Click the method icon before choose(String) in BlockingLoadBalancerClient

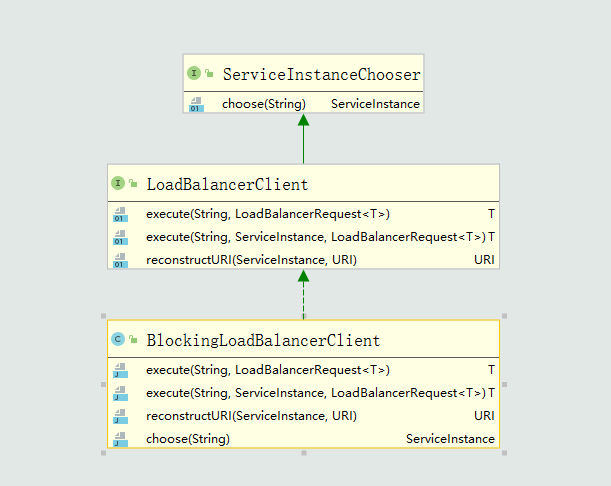[120, 439]
